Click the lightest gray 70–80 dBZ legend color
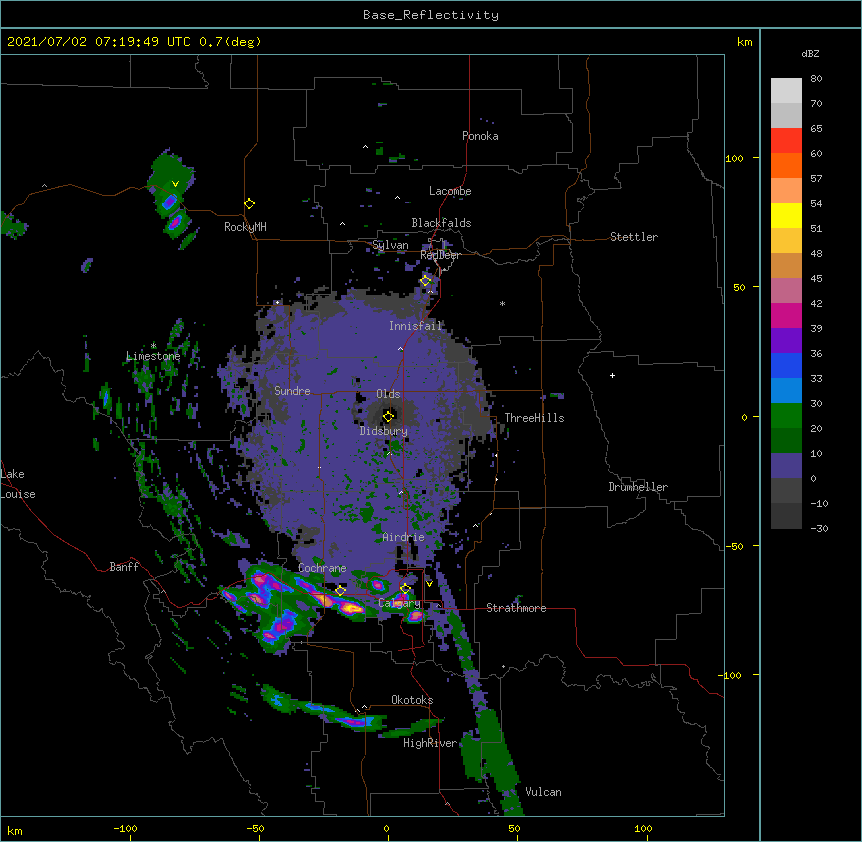862x842 pixels. point(786,91)
